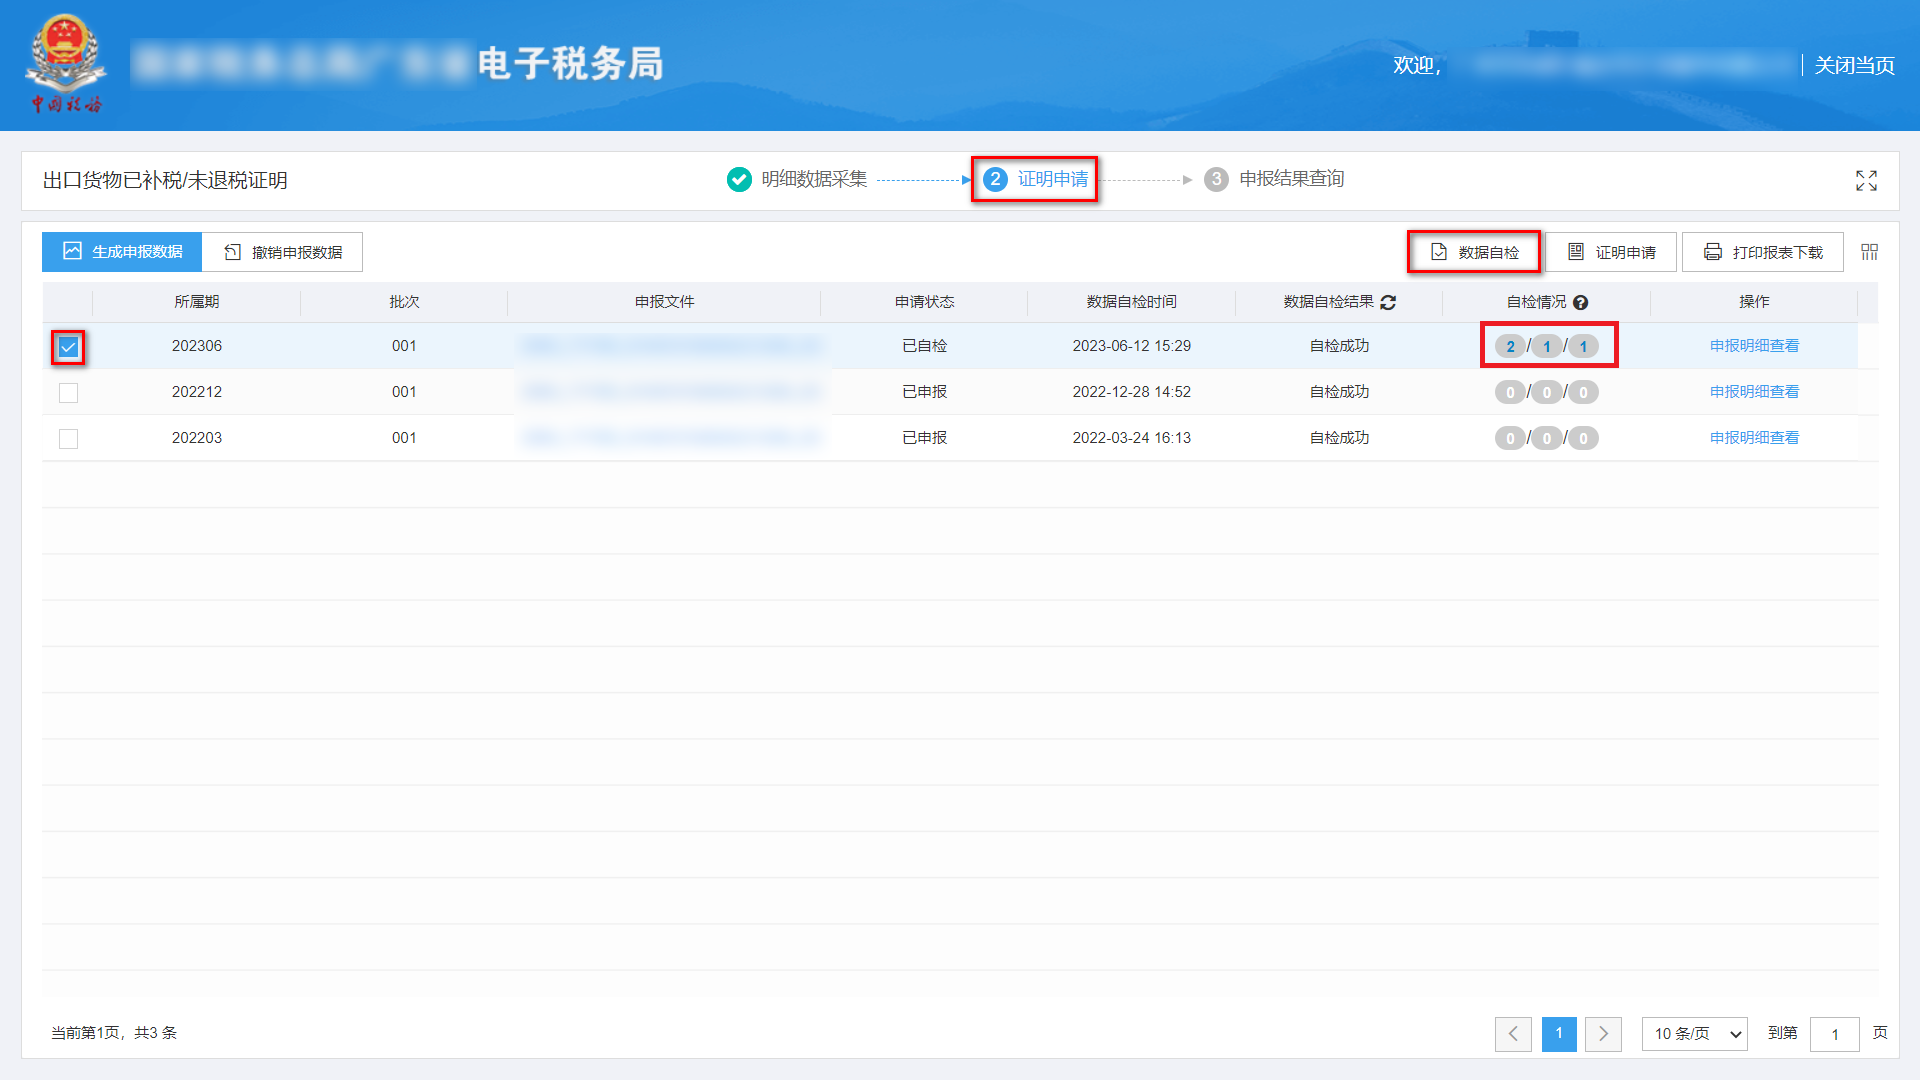Open 申报明细查看 link for 202212 row
1920x1080 pixels.
point(1754,392)
